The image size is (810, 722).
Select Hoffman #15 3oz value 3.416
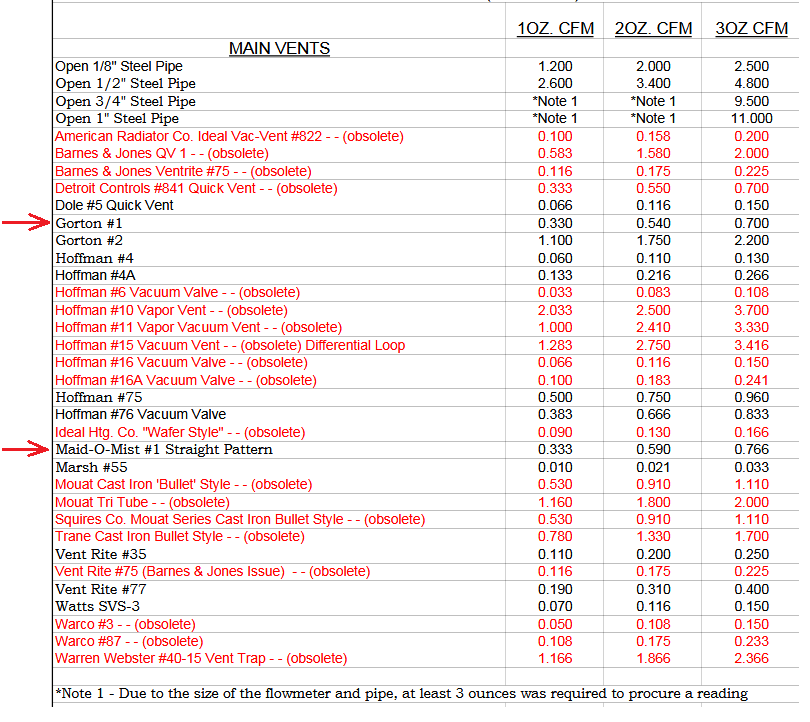pos(752,345)
